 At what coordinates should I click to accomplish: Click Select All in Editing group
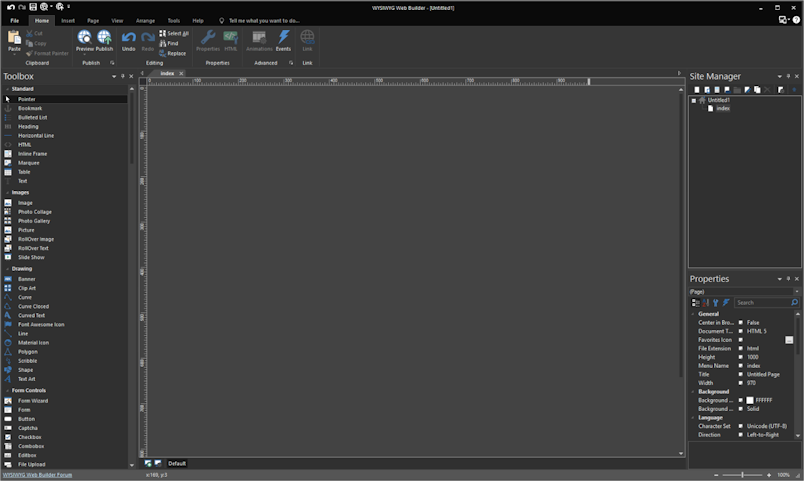(174, 33)
